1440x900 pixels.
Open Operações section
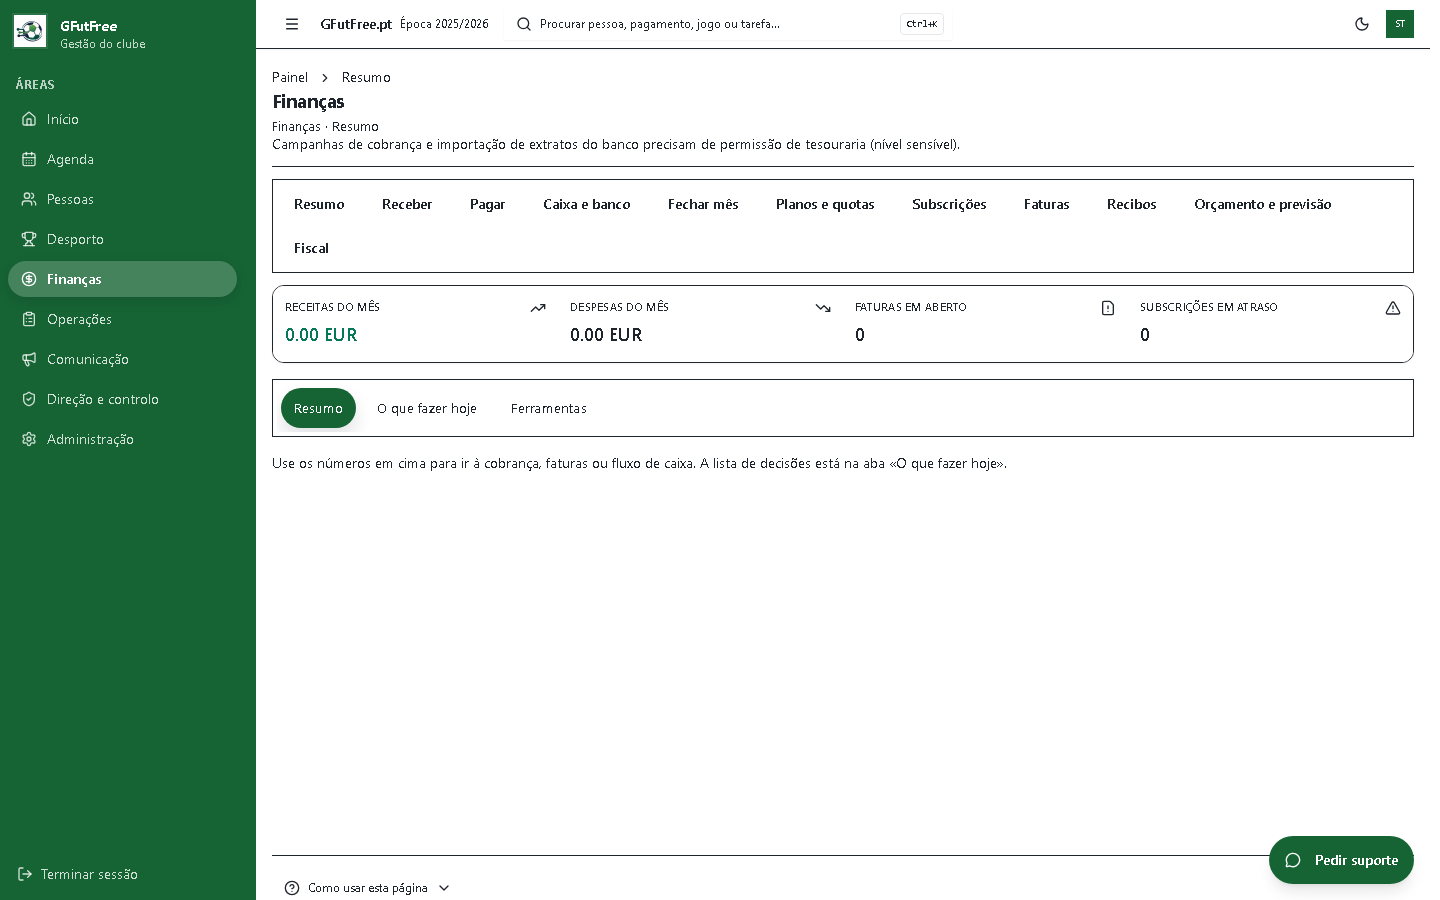point(122,319)
